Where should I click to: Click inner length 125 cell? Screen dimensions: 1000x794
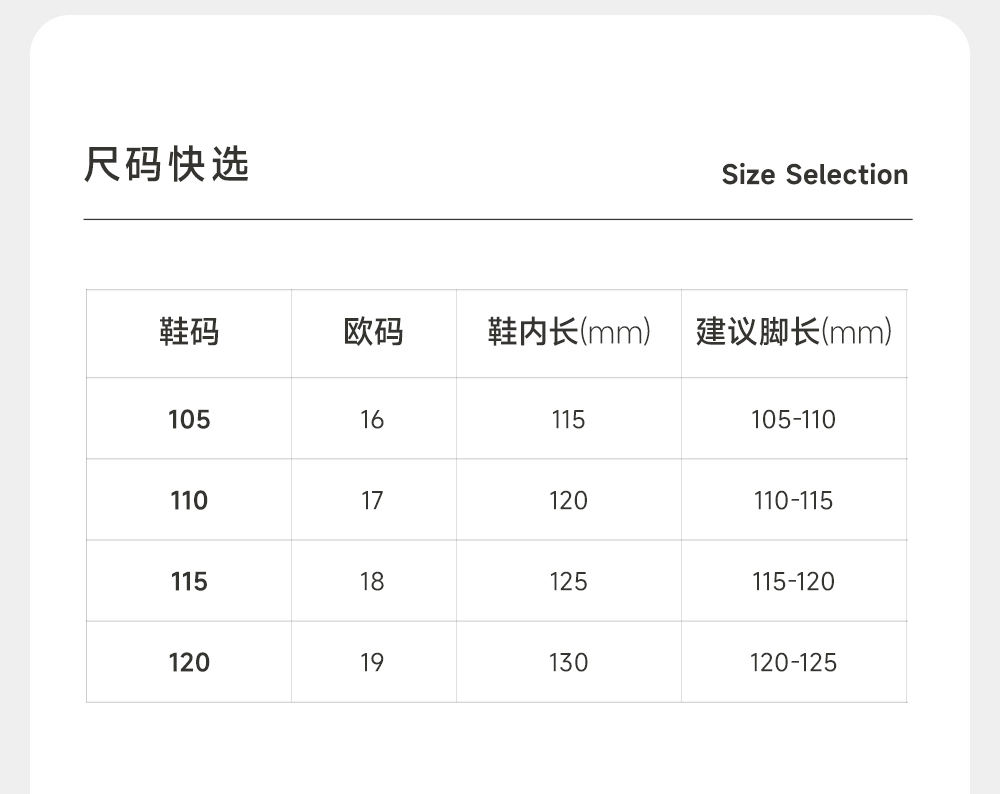[568, 582]
